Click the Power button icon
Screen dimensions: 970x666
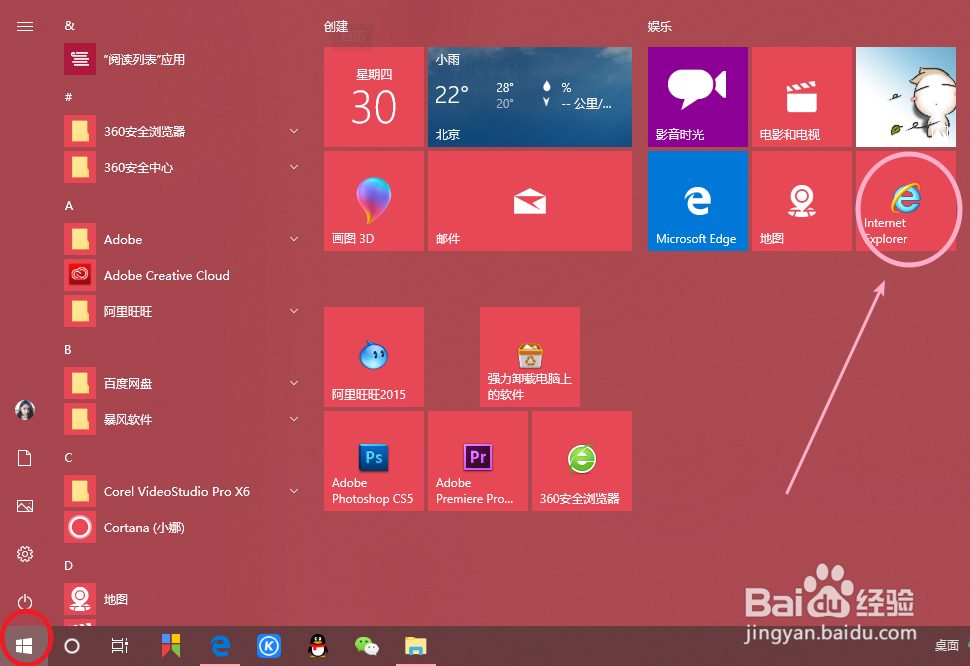[x=25, y=601]
